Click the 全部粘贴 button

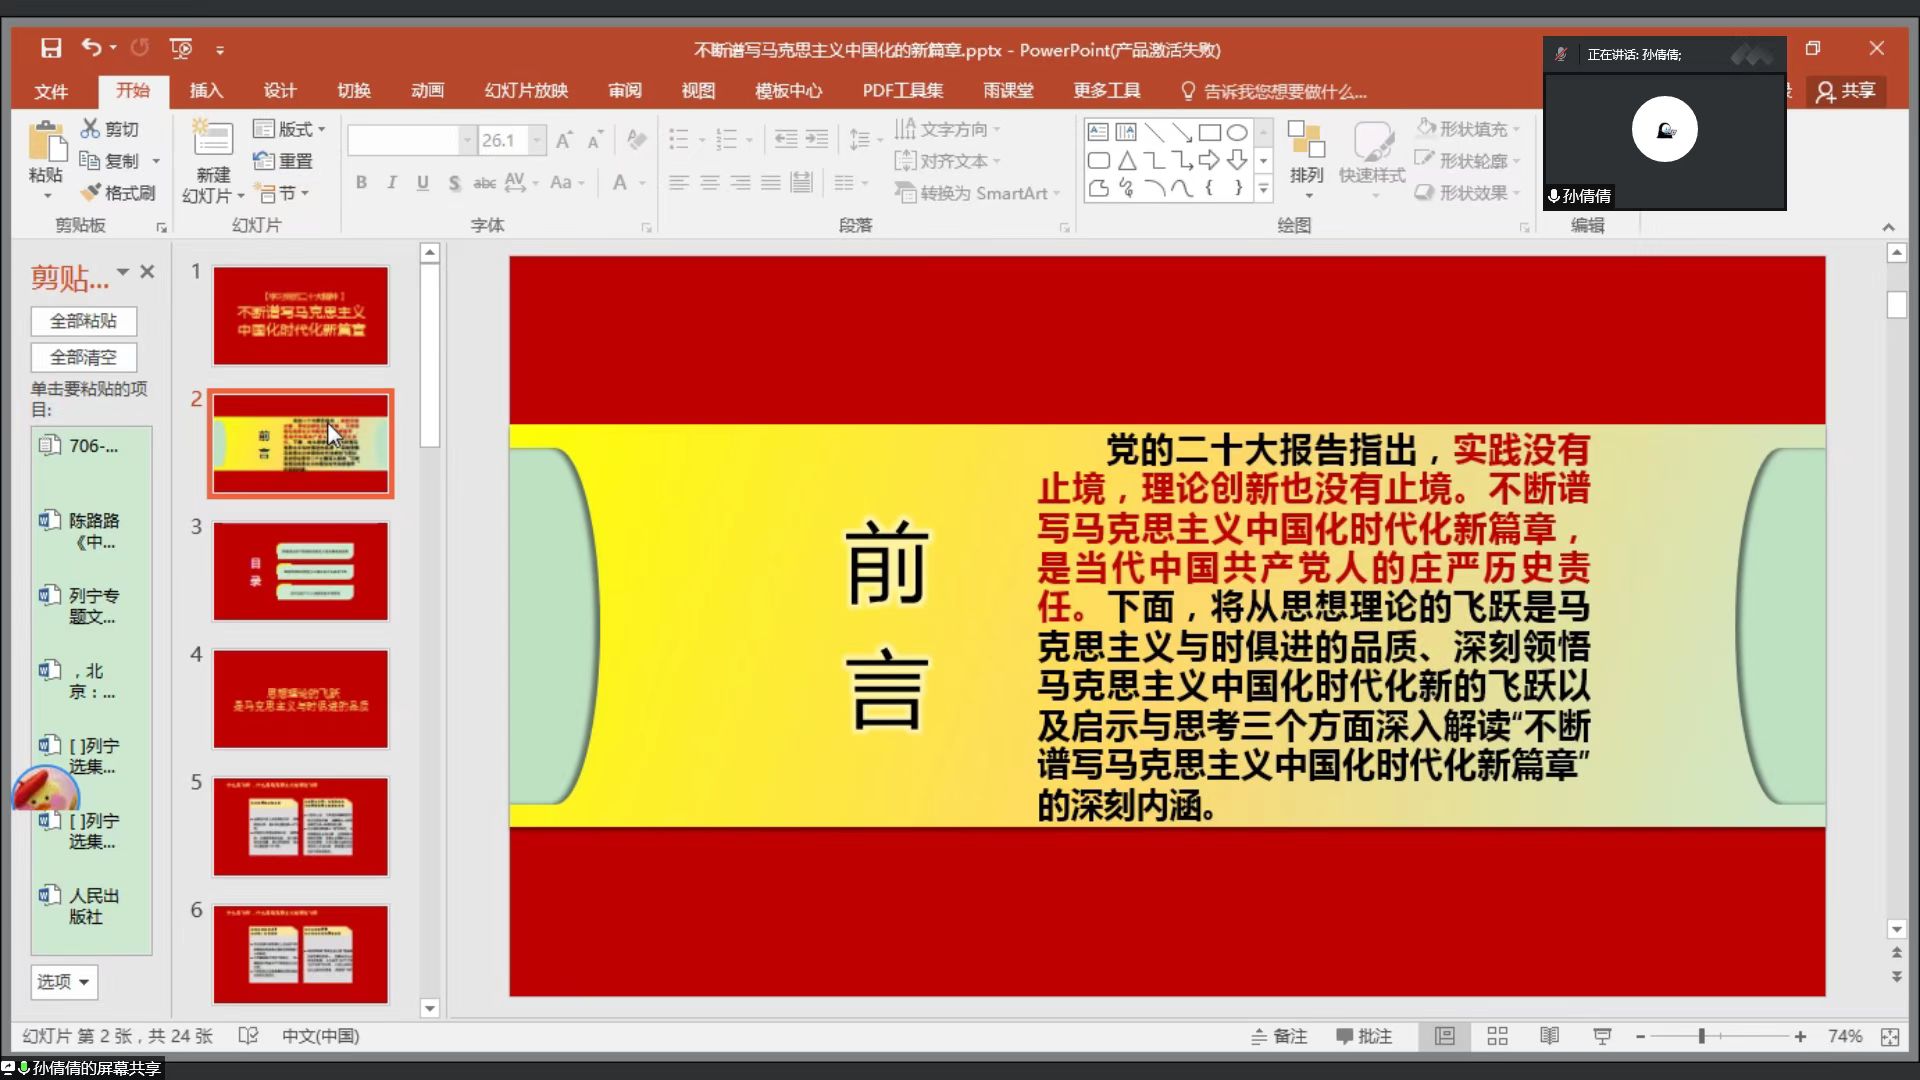[83, 321]
